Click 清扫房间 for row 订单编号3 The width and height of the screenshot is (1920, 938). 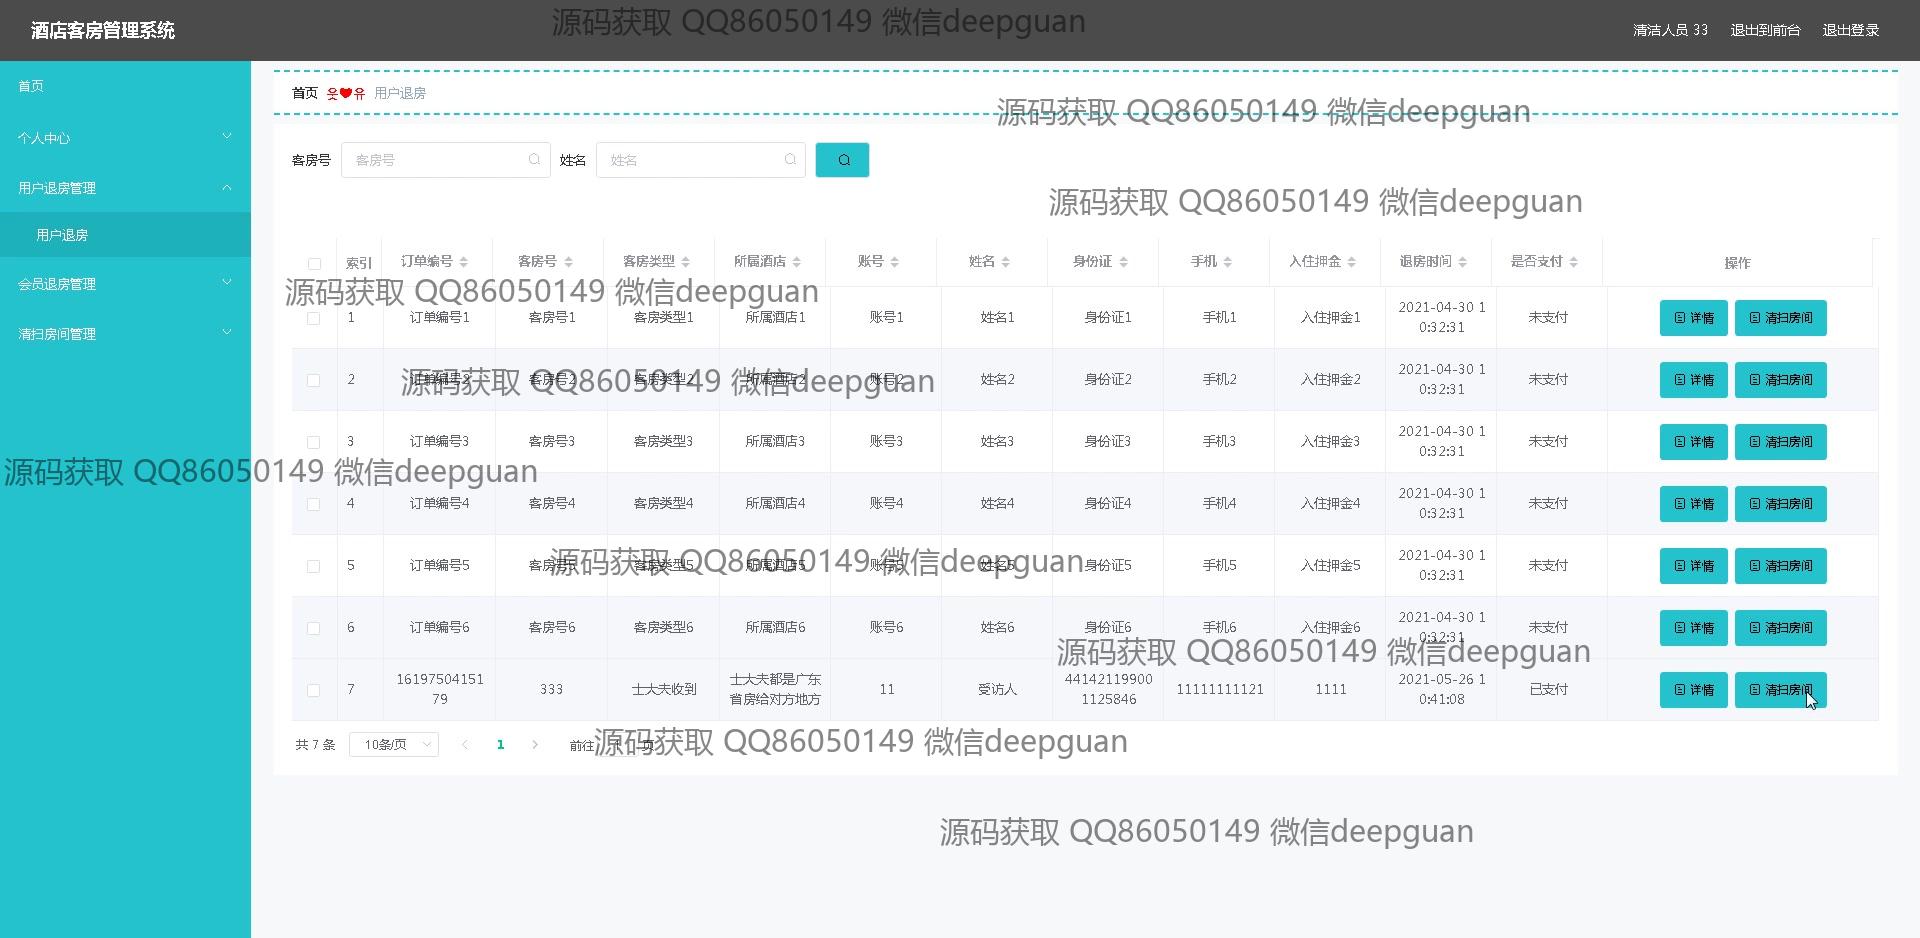(1781, 442)
